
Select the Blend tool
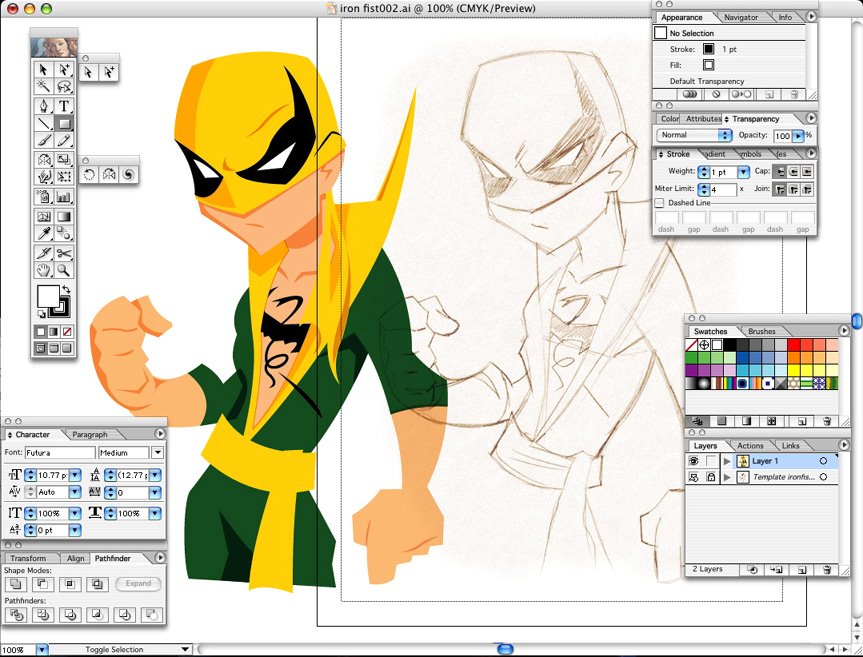(x=64, y=233)
